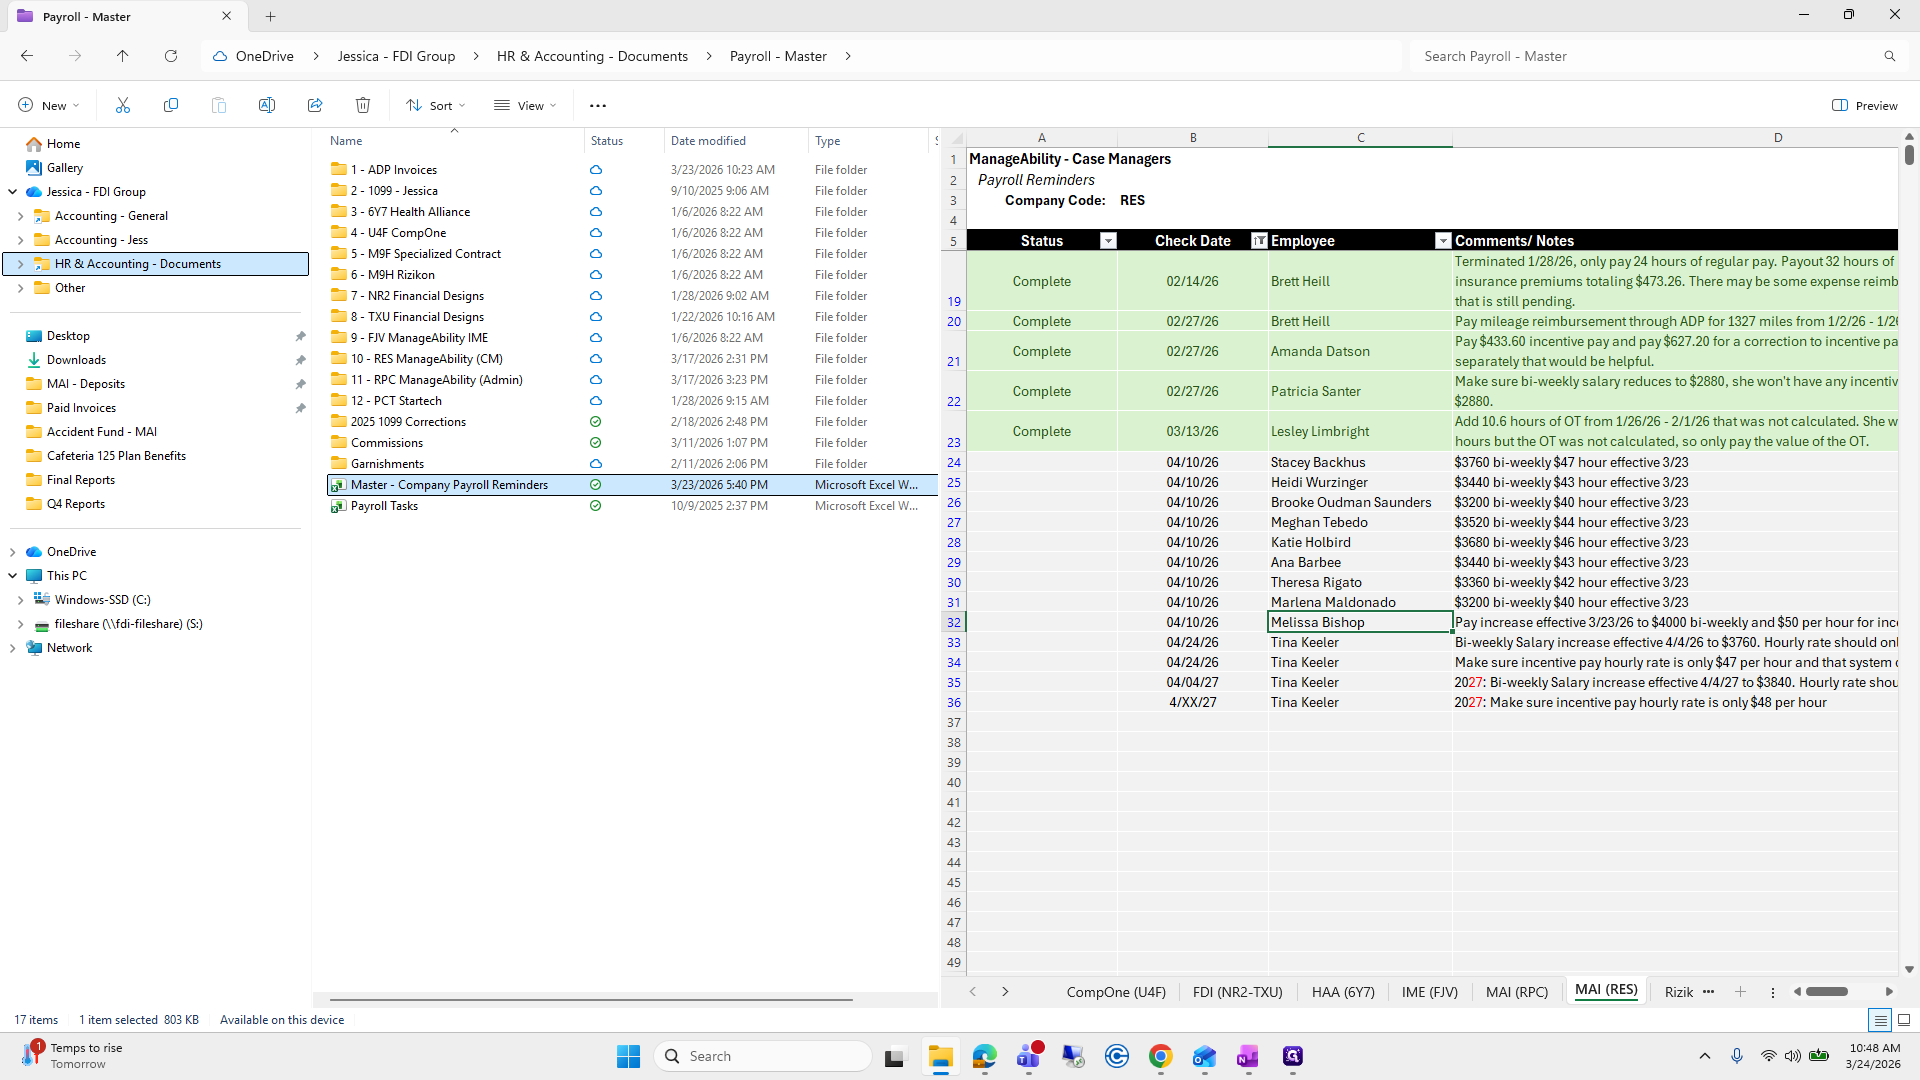
Task: Open the View dropdown
Action: (525, 105)
